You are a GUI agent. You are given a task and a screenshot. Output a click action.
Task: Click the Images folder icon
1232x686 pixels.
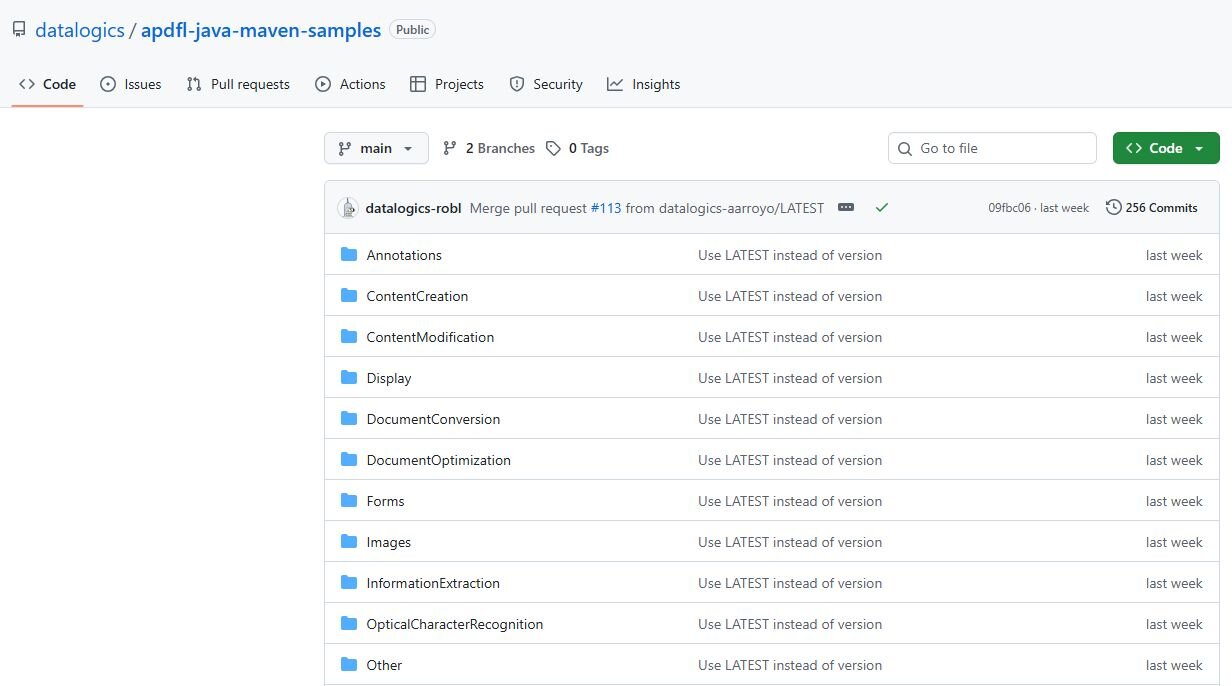click(349, 542)
